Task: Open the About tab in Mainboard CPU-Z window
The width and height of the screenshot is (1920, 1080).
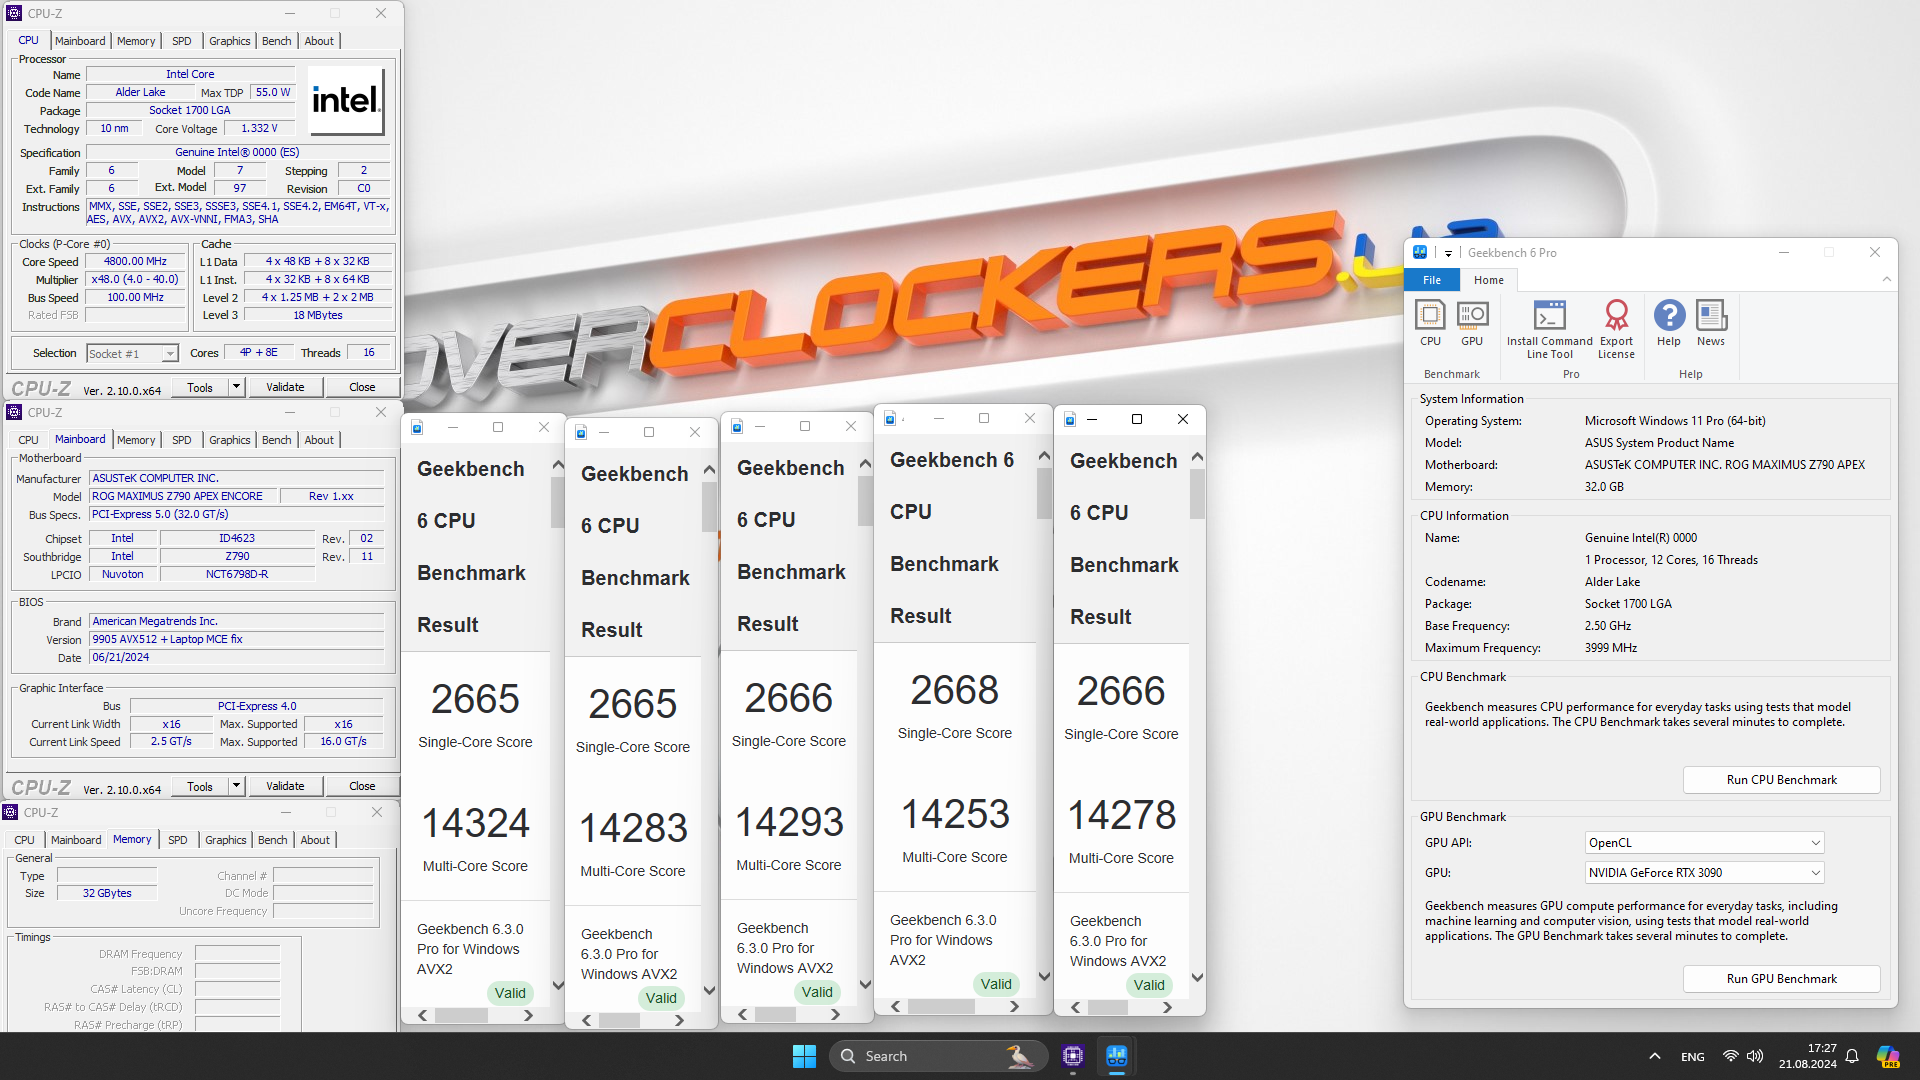Action: pos(319,440)
